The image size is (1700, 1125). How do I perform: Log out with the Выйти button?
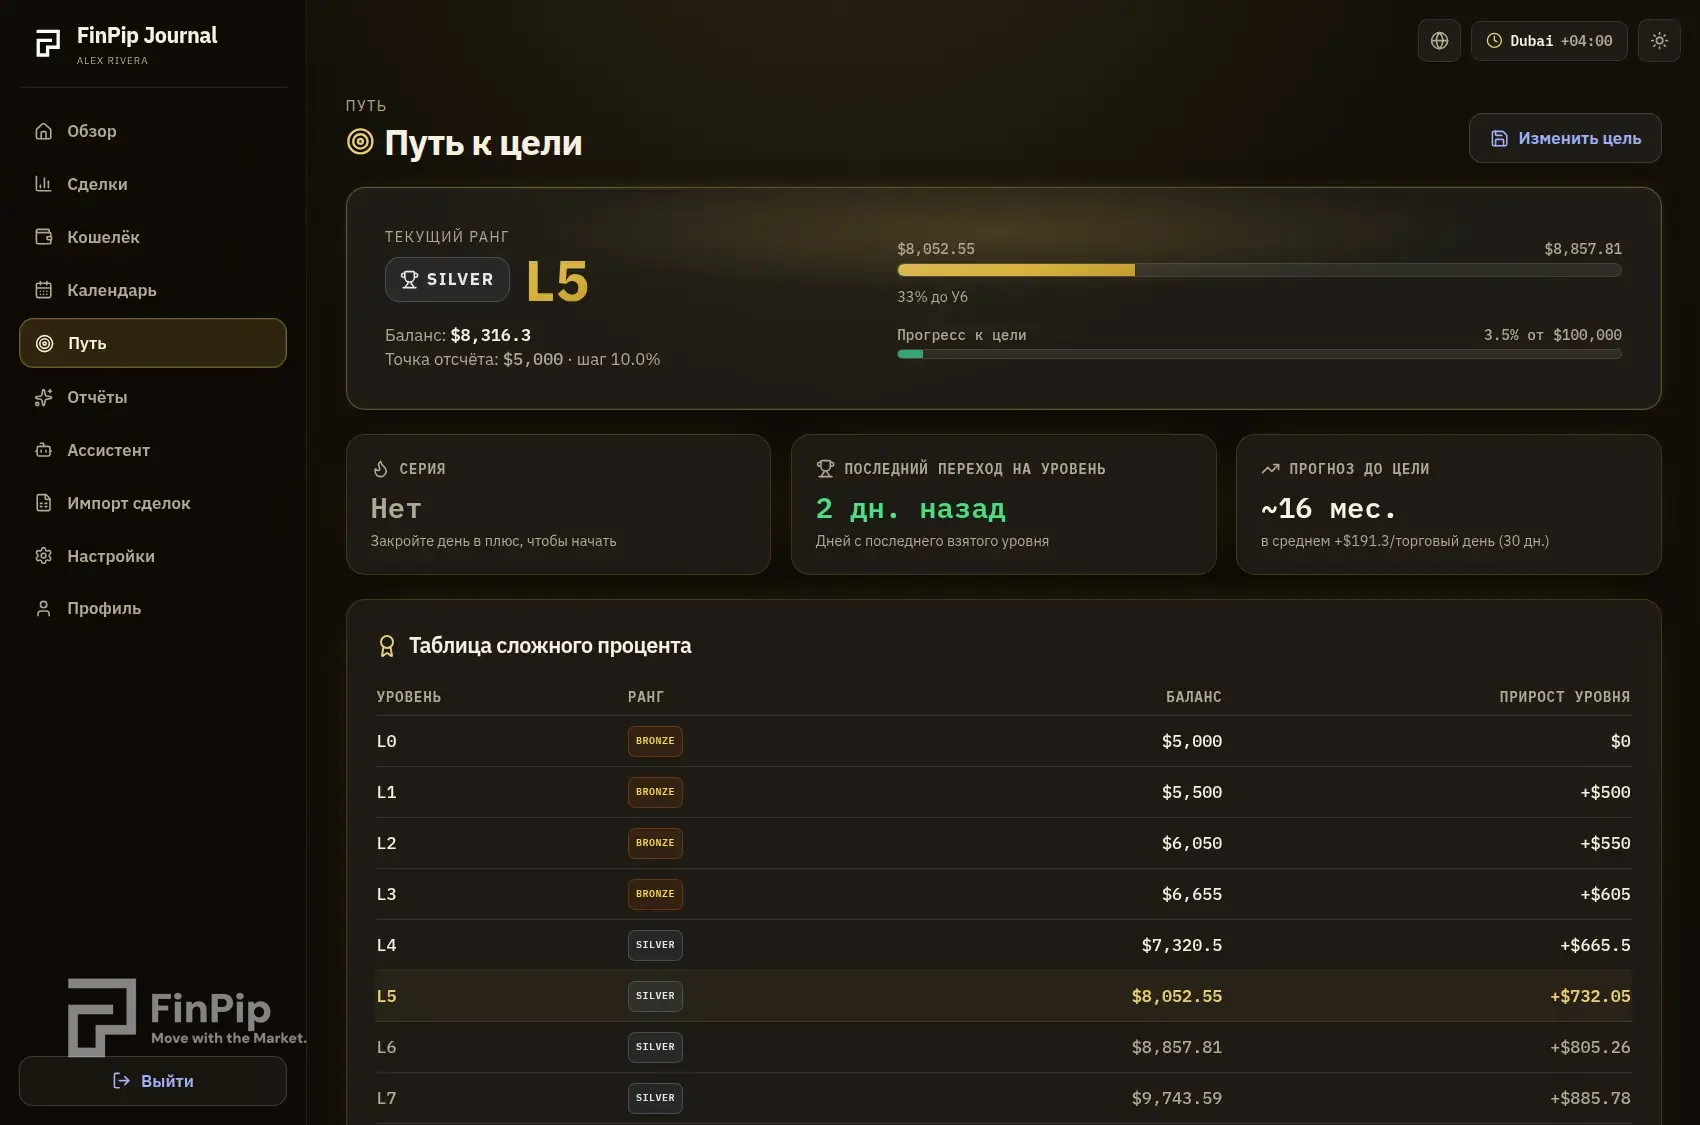pyautogui.click(x=153, y=1081)
